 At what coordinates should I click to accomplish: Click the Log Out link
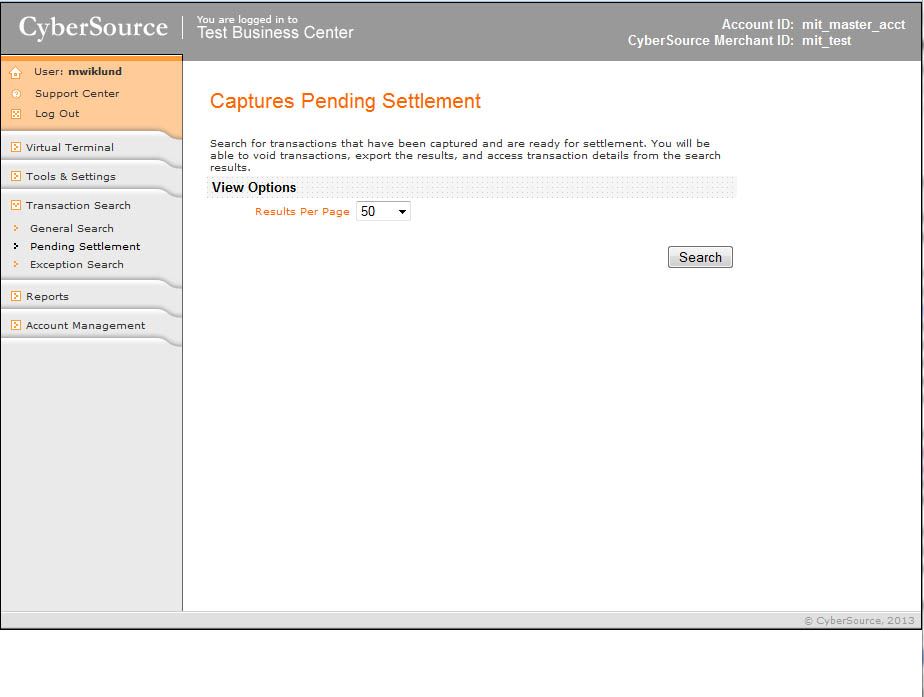(x=57, y=114)
